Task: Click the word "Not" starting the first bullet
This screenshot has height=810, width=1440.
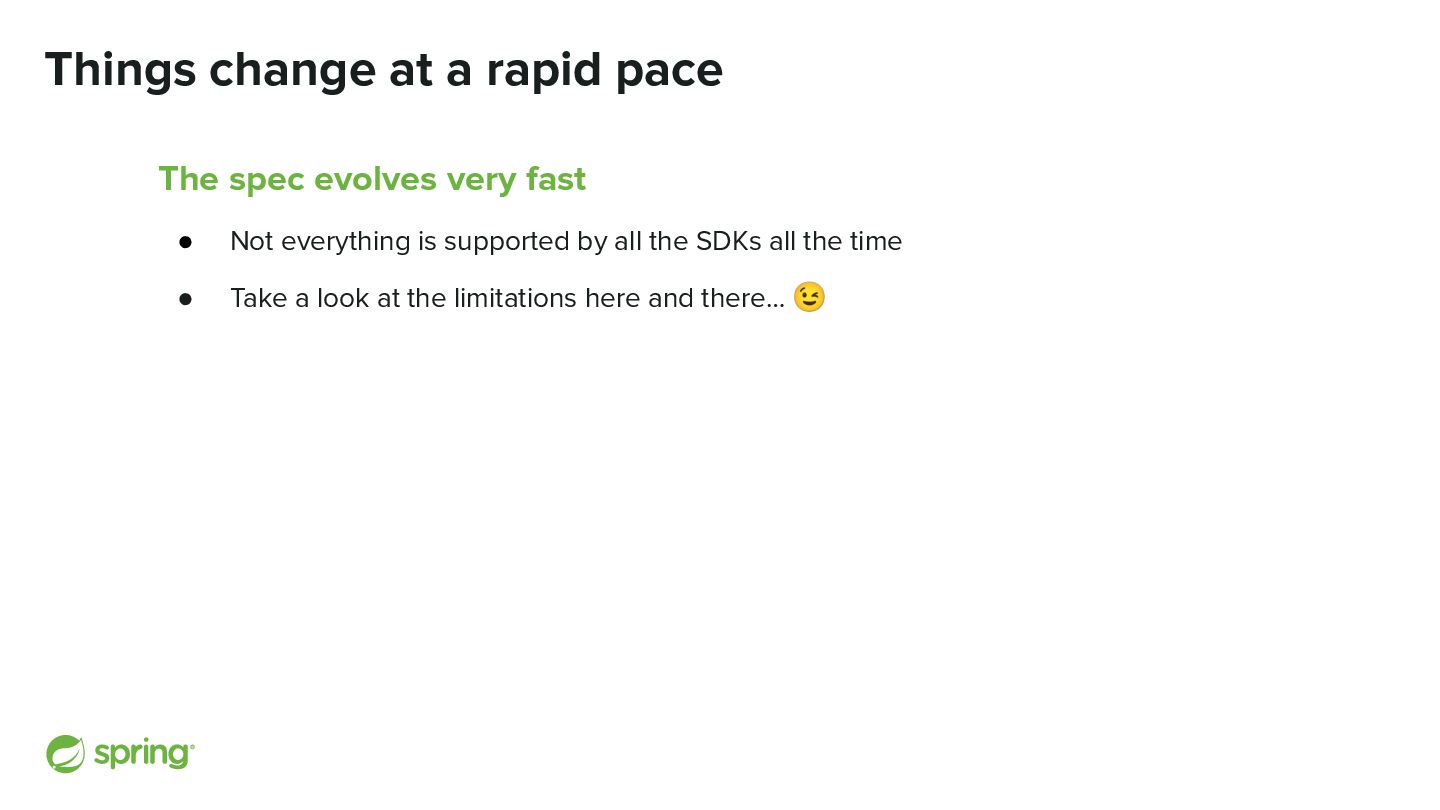Action: (x=251, y=241)
